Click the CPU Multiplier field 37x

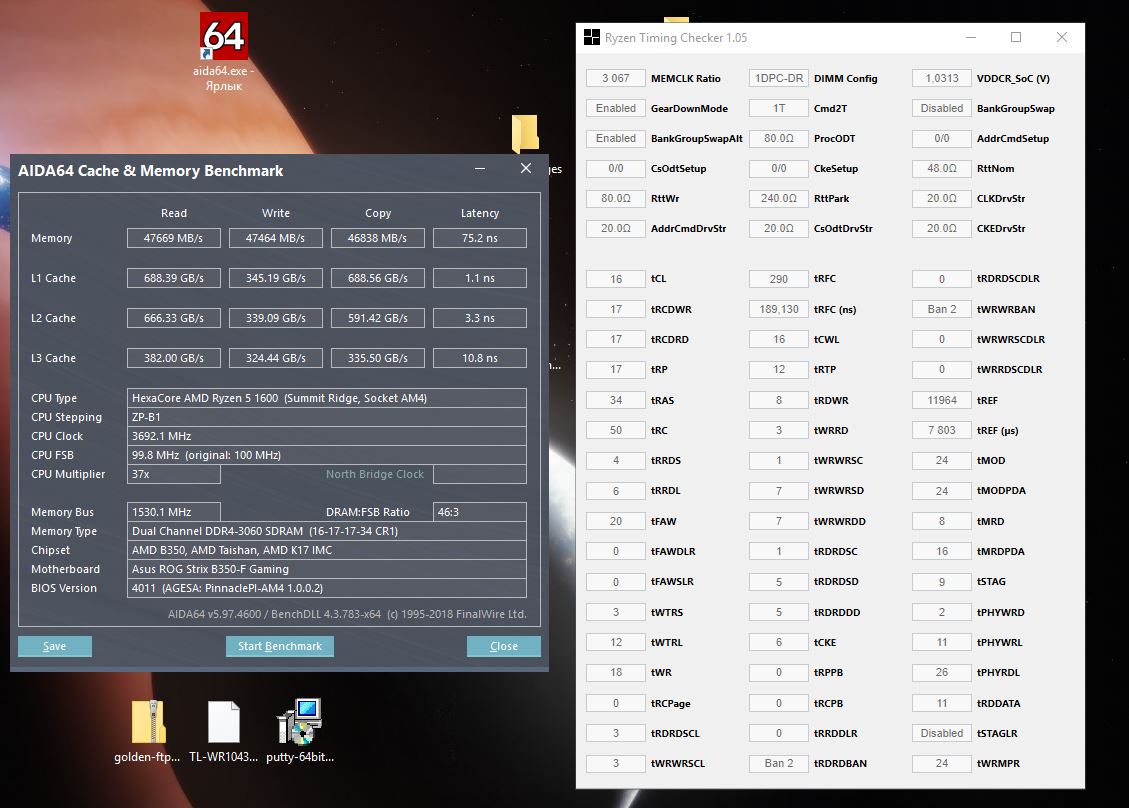pos(174,474)
